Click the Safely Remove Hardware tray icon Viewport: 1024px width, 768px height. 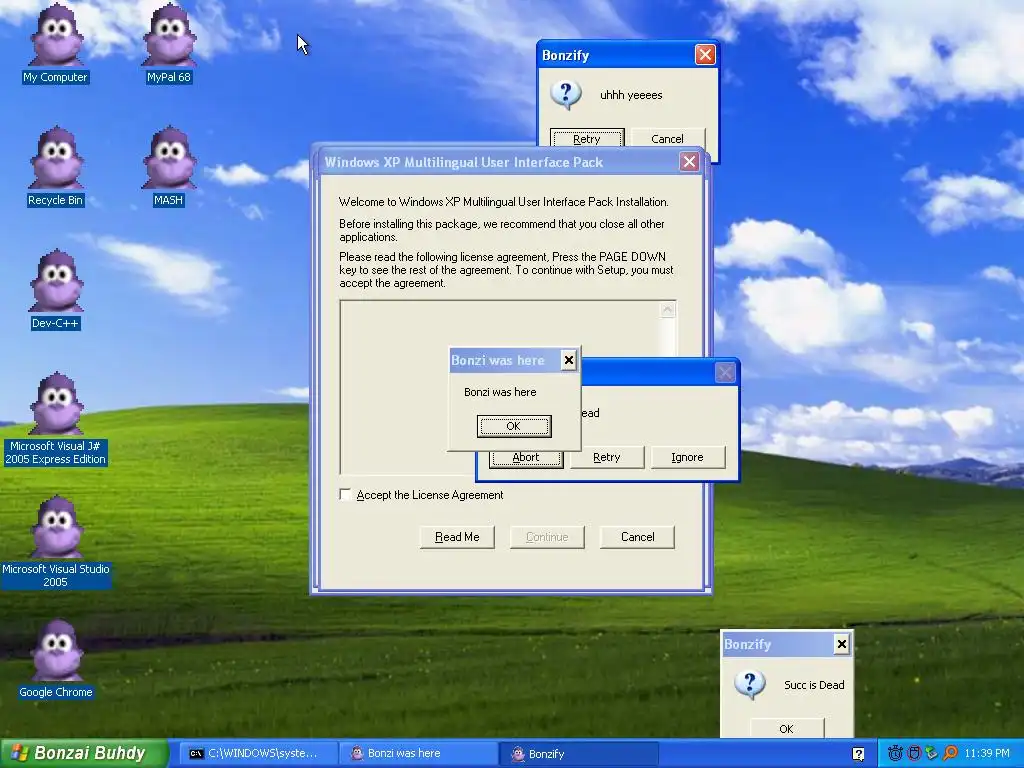[932, 753]
